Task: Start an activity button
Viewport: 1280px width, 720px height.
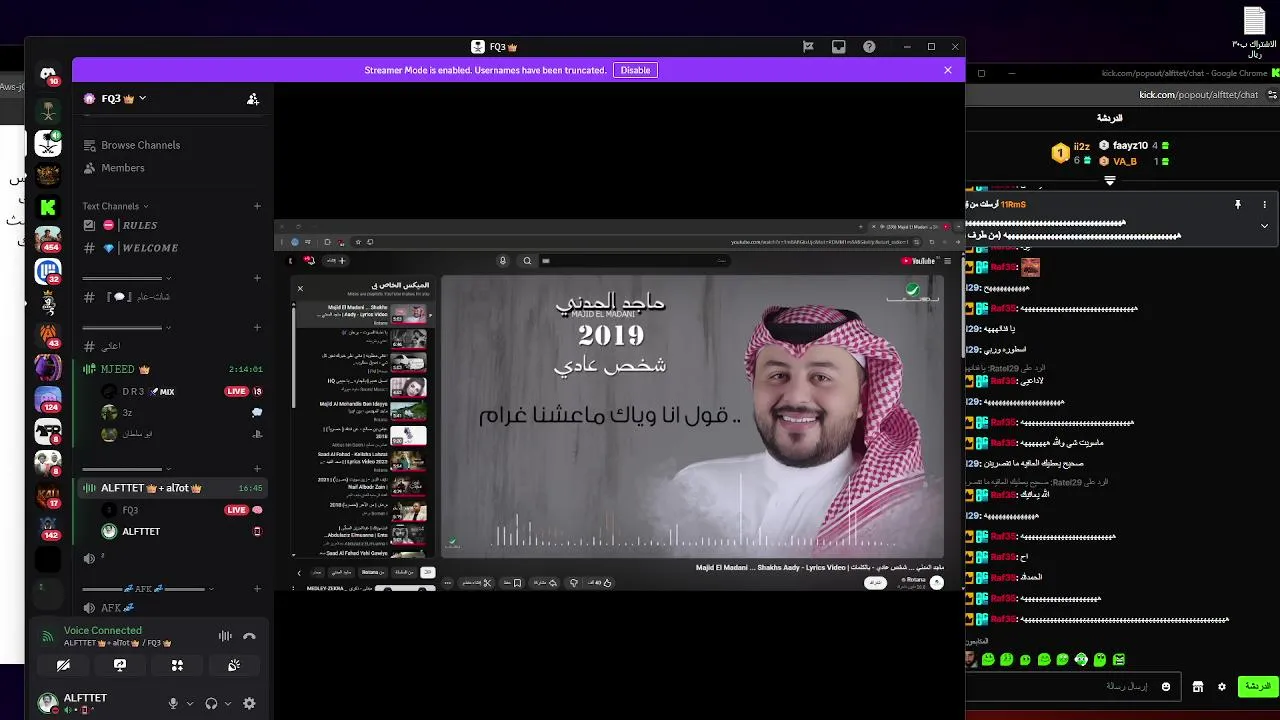Action: [177, 665]
